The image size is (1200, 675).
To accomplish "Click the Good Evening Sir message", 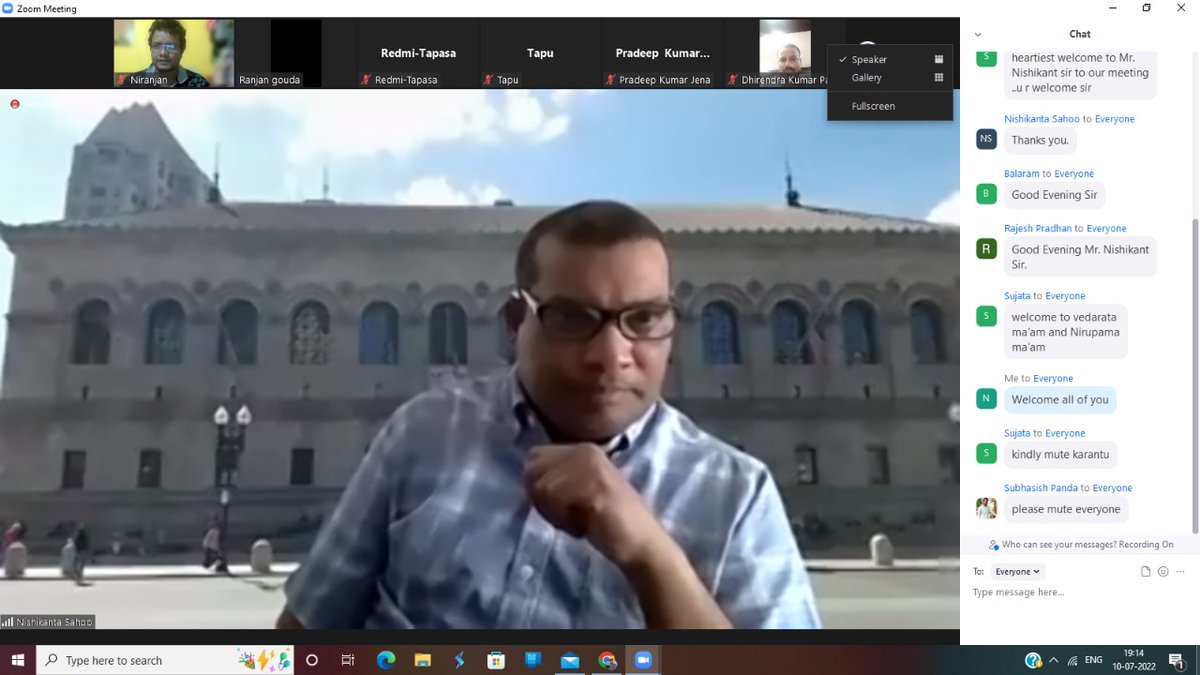I will pos(1054,195).
